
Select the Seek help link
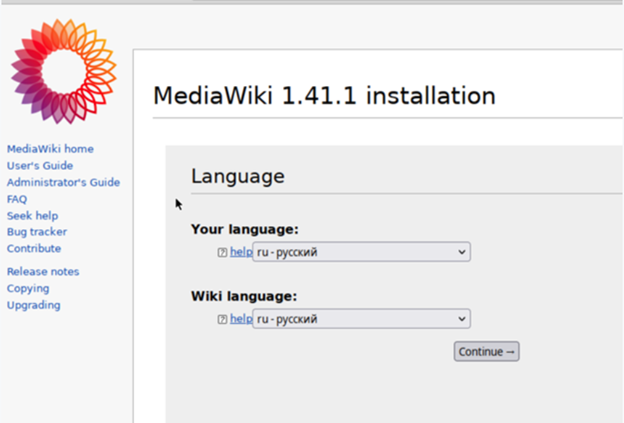pos(32,216)
